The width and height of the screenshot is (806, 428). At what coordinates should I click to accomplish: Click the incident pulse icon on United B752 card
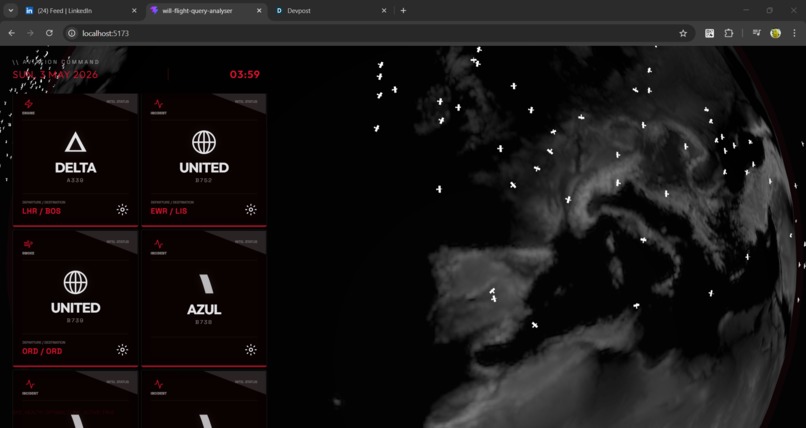(158, 104)
